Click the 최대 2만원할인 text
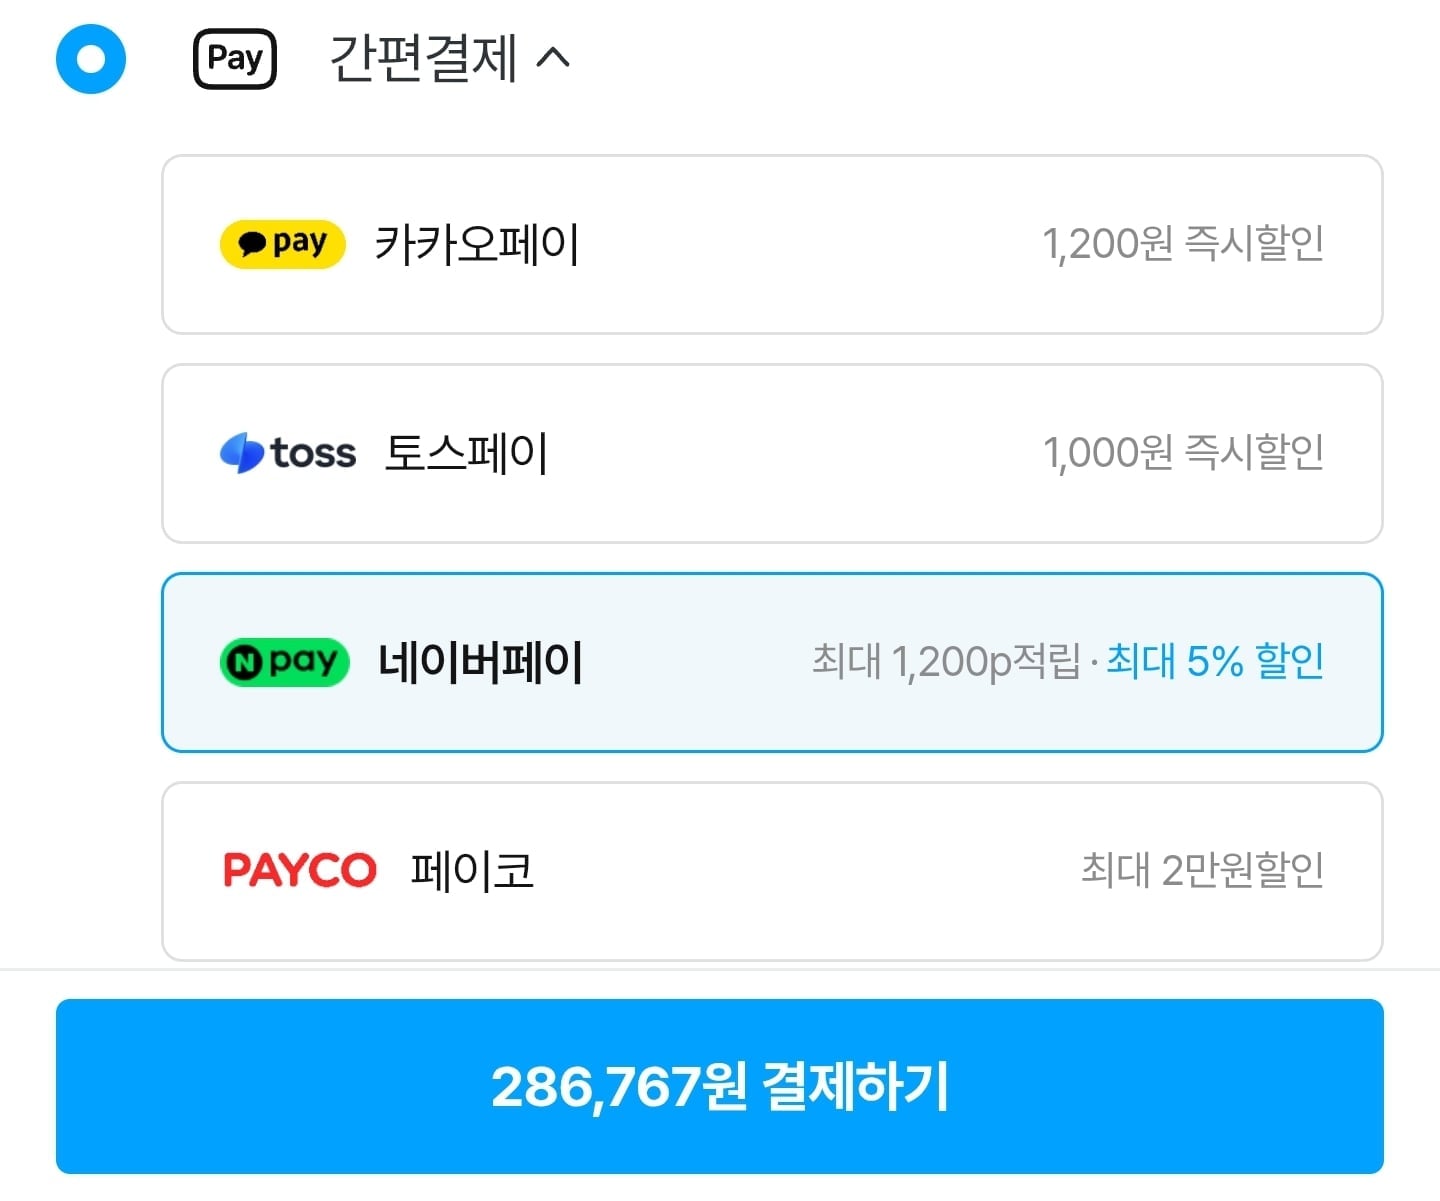The height and width of the screenshot is (1201, 1440). point(1202,870)
